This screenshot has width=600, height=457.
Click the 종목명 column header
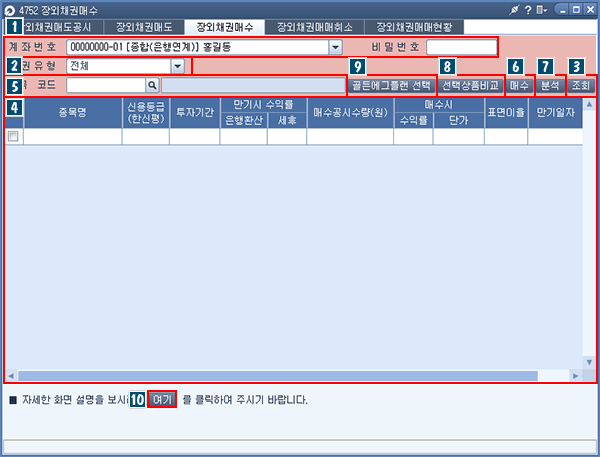(73, 113)
